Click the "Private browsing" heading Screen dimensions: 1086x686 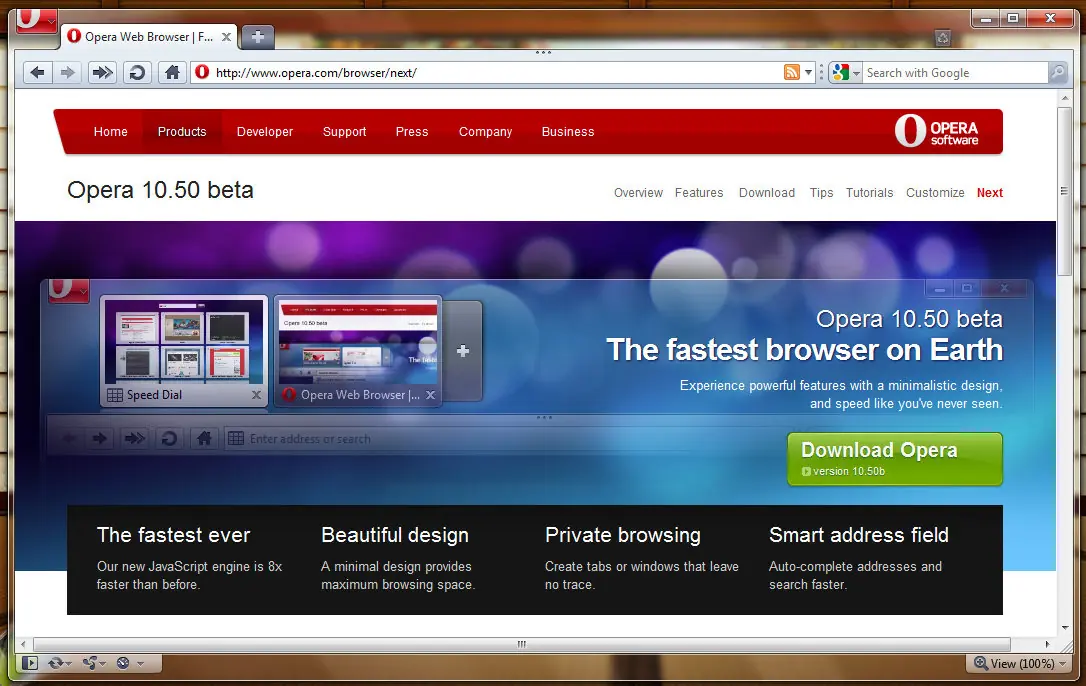tap(623, 535)
